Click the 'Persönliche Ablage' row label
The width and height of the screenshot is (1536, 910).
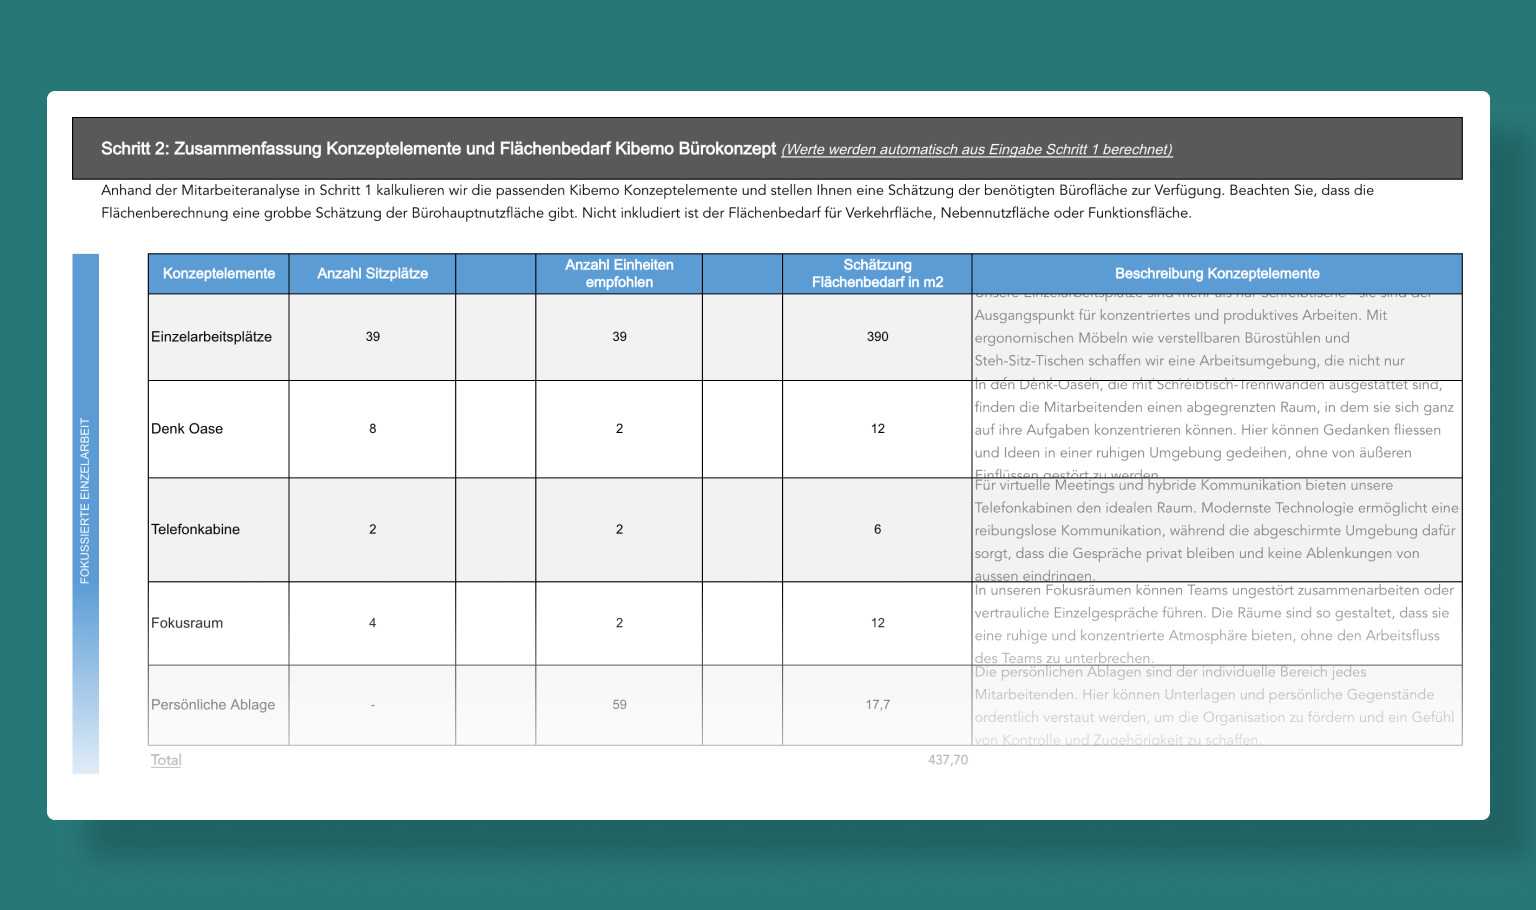click(x=213, y=705)
